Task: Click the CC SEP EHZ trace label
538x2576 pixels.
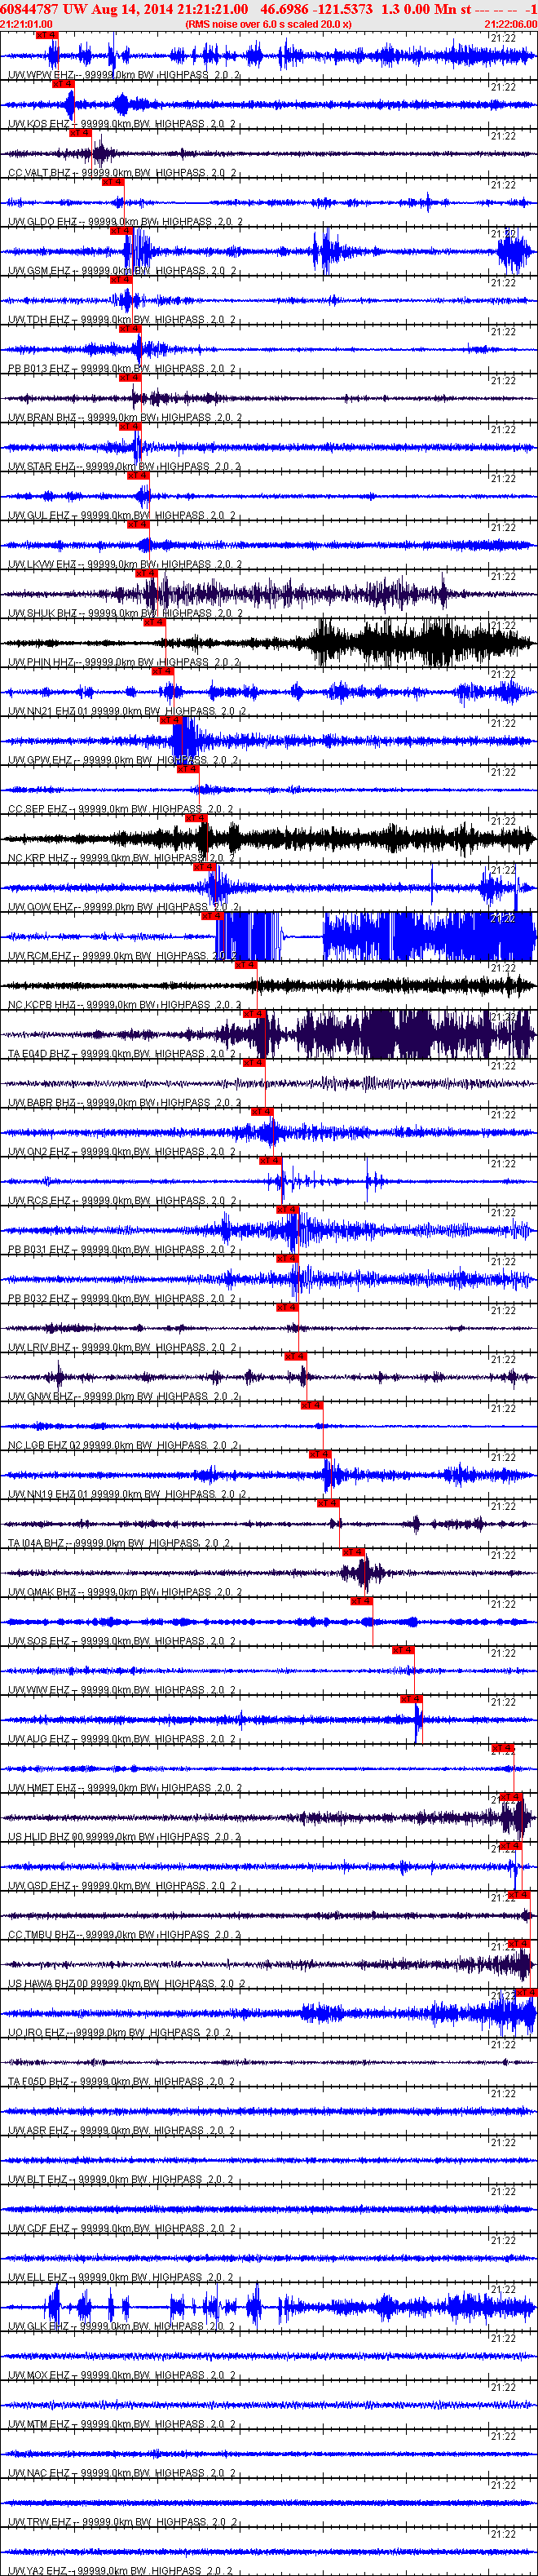Action: (x=121, y=810)
